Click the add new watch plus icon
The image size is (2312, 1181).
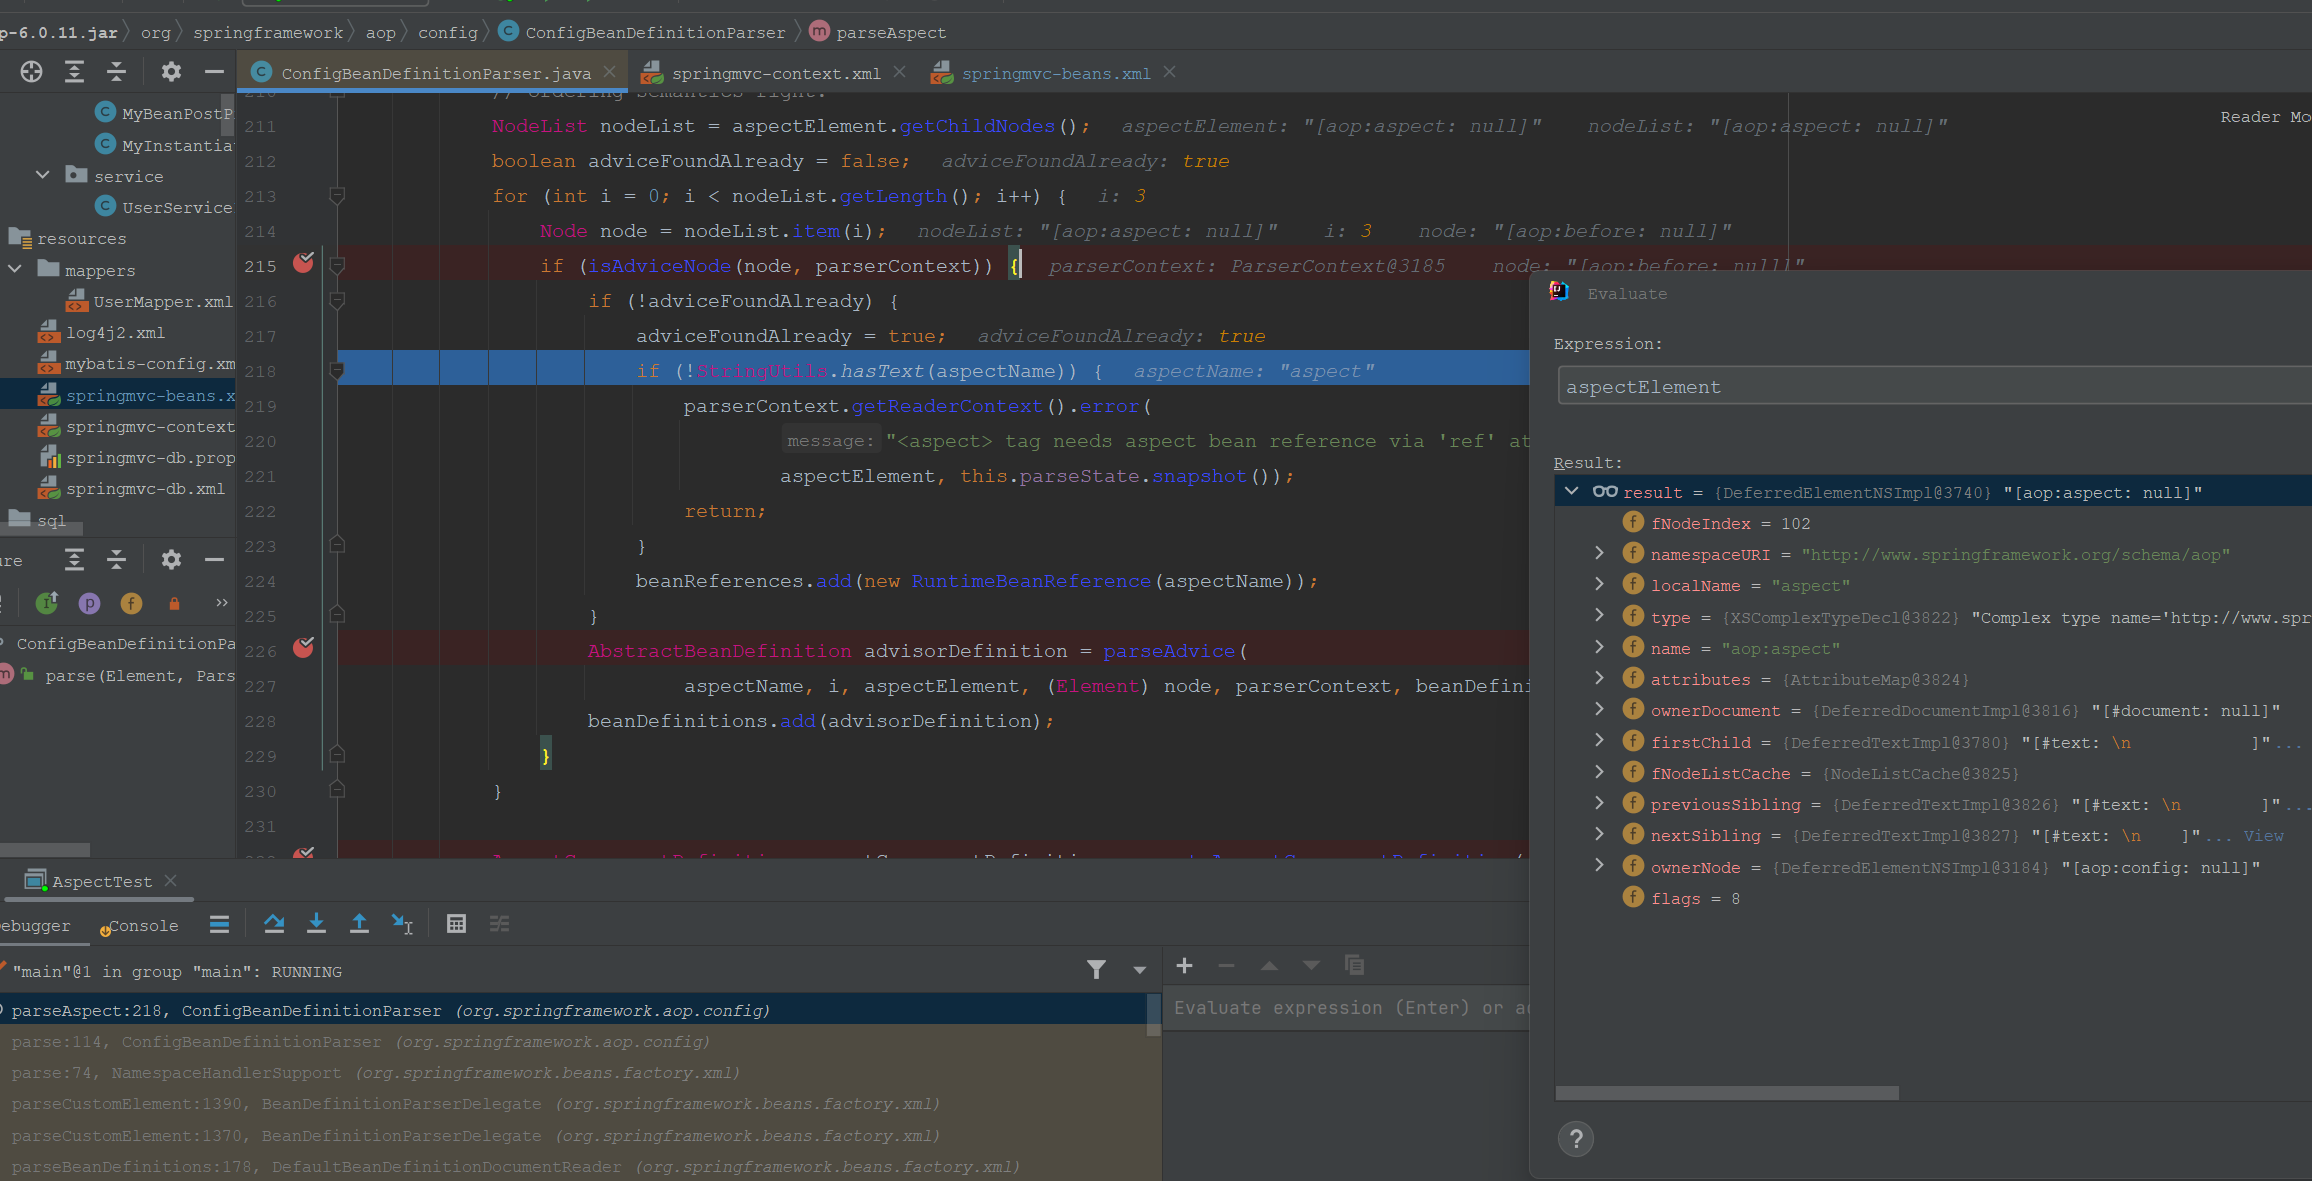click(x=1184, y=966)
